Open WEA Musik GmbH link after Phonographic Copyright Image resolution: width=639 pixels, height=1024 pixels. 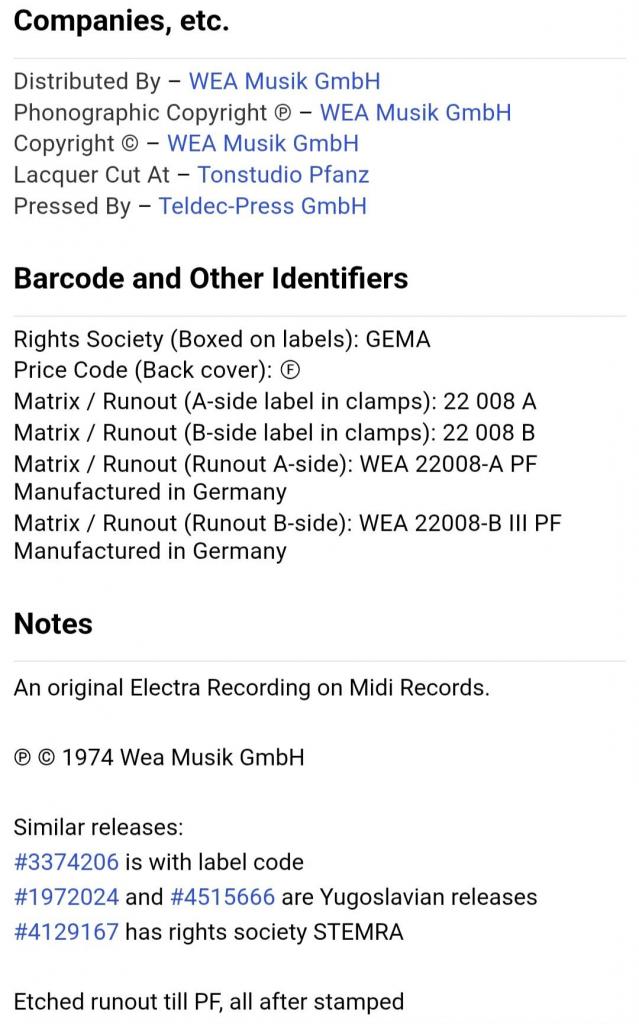(415, 112)
